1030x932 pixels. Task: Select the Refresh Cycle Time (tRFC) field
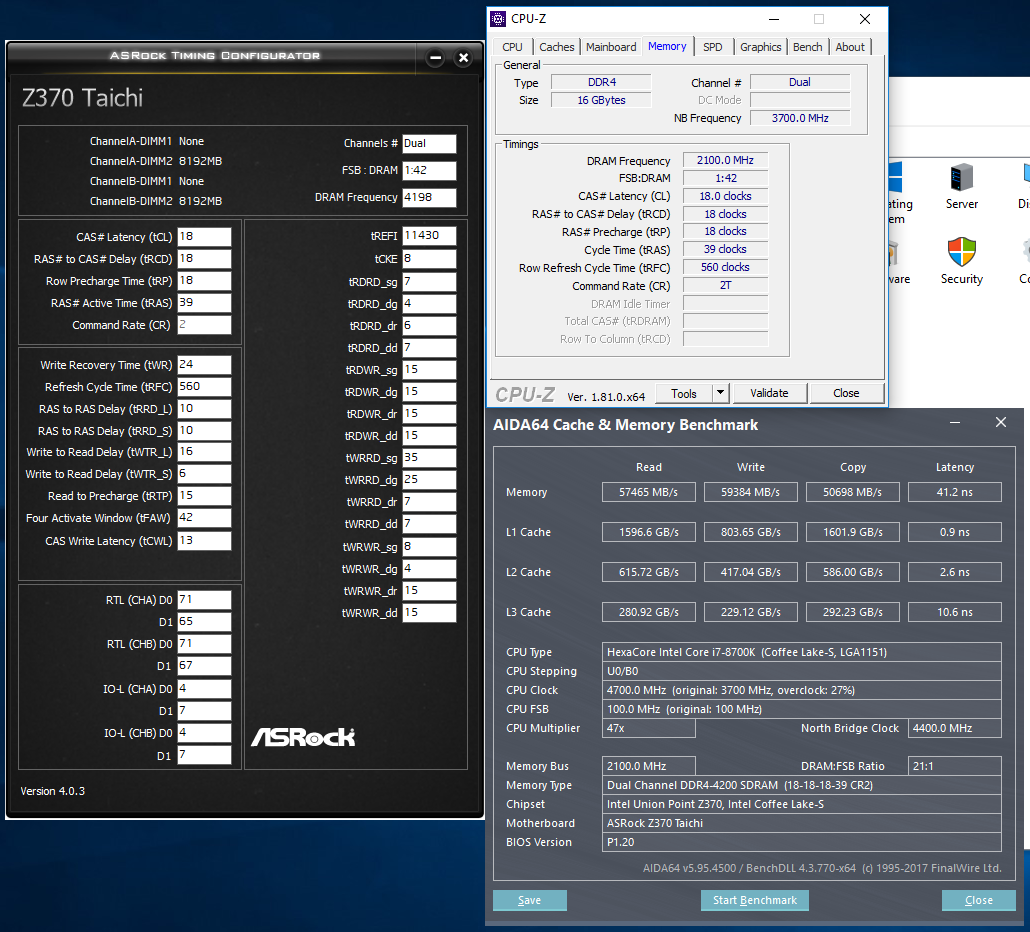(204, 387)
